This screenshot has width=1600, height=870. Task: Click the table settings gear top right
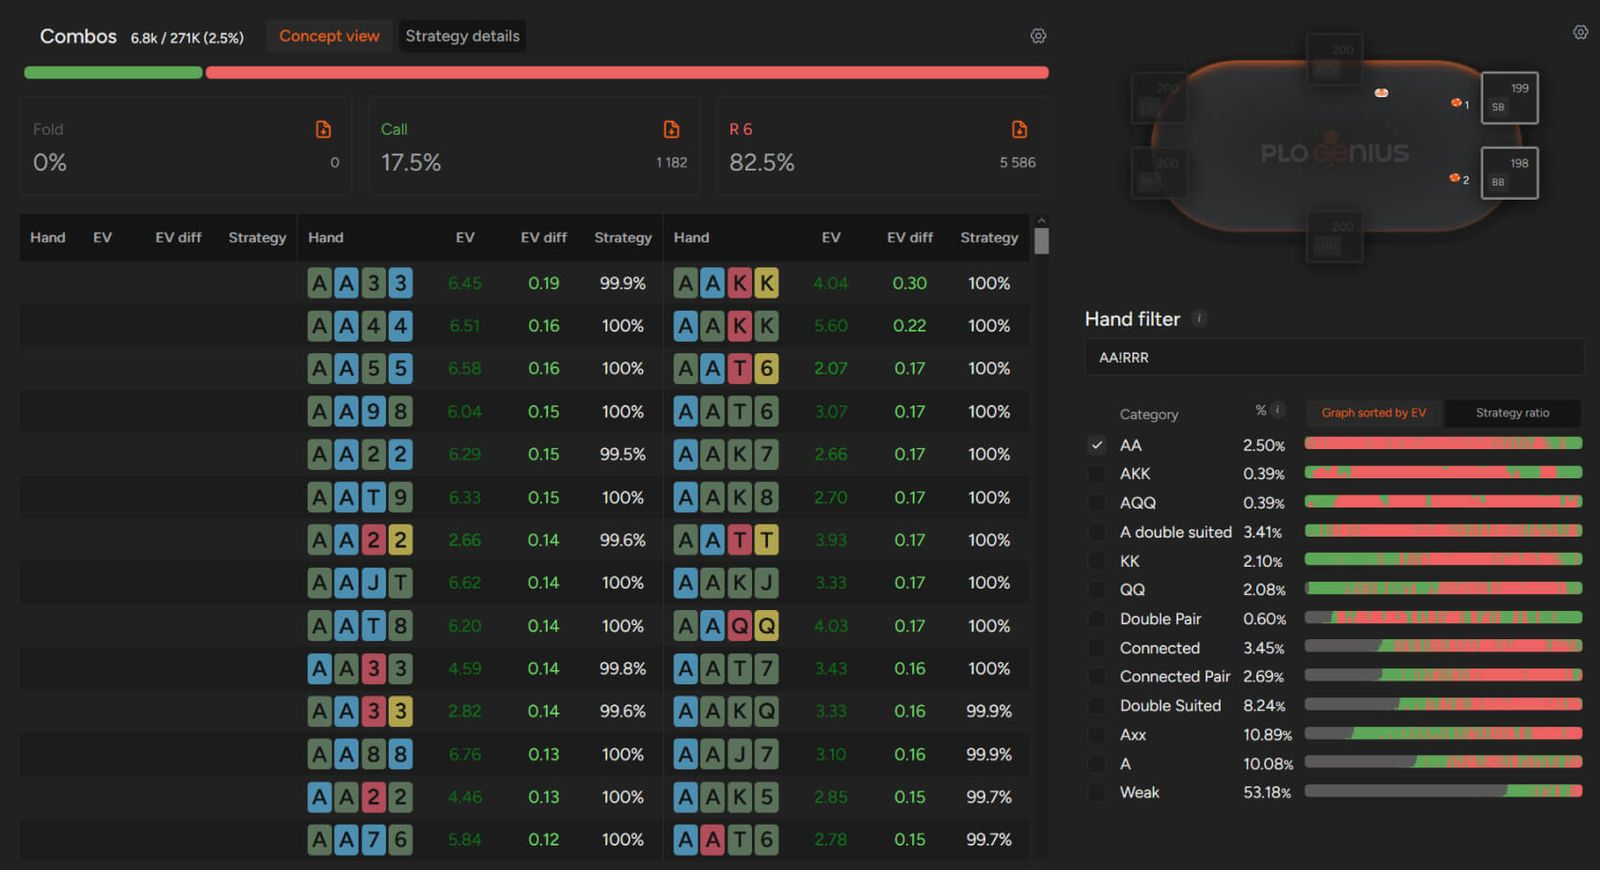tap(1580, 32)
